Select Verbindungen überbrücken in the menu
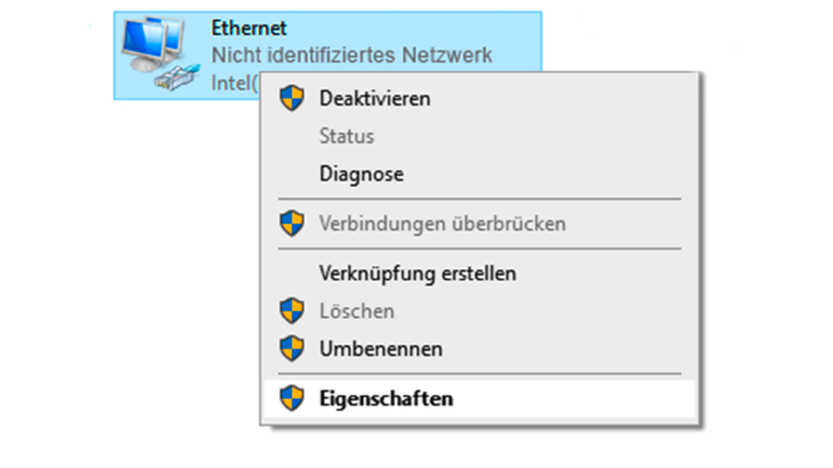The height and width of the screenshot is (468, 833). [x=442, y=223]
